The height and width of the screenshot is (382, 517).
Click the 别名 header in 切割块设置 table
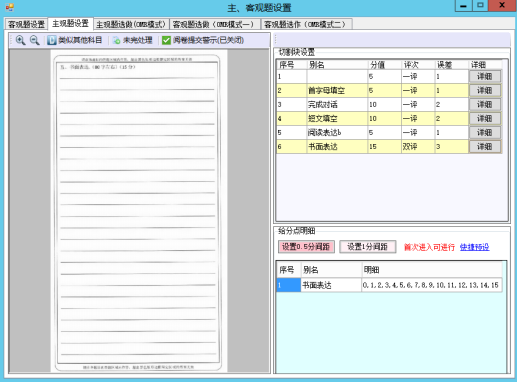pos(337,65)
